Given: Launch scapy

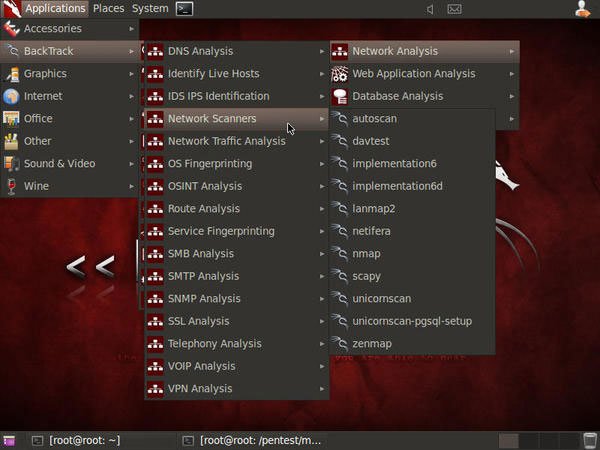Looking at the screenshot, I should [412, 276].
